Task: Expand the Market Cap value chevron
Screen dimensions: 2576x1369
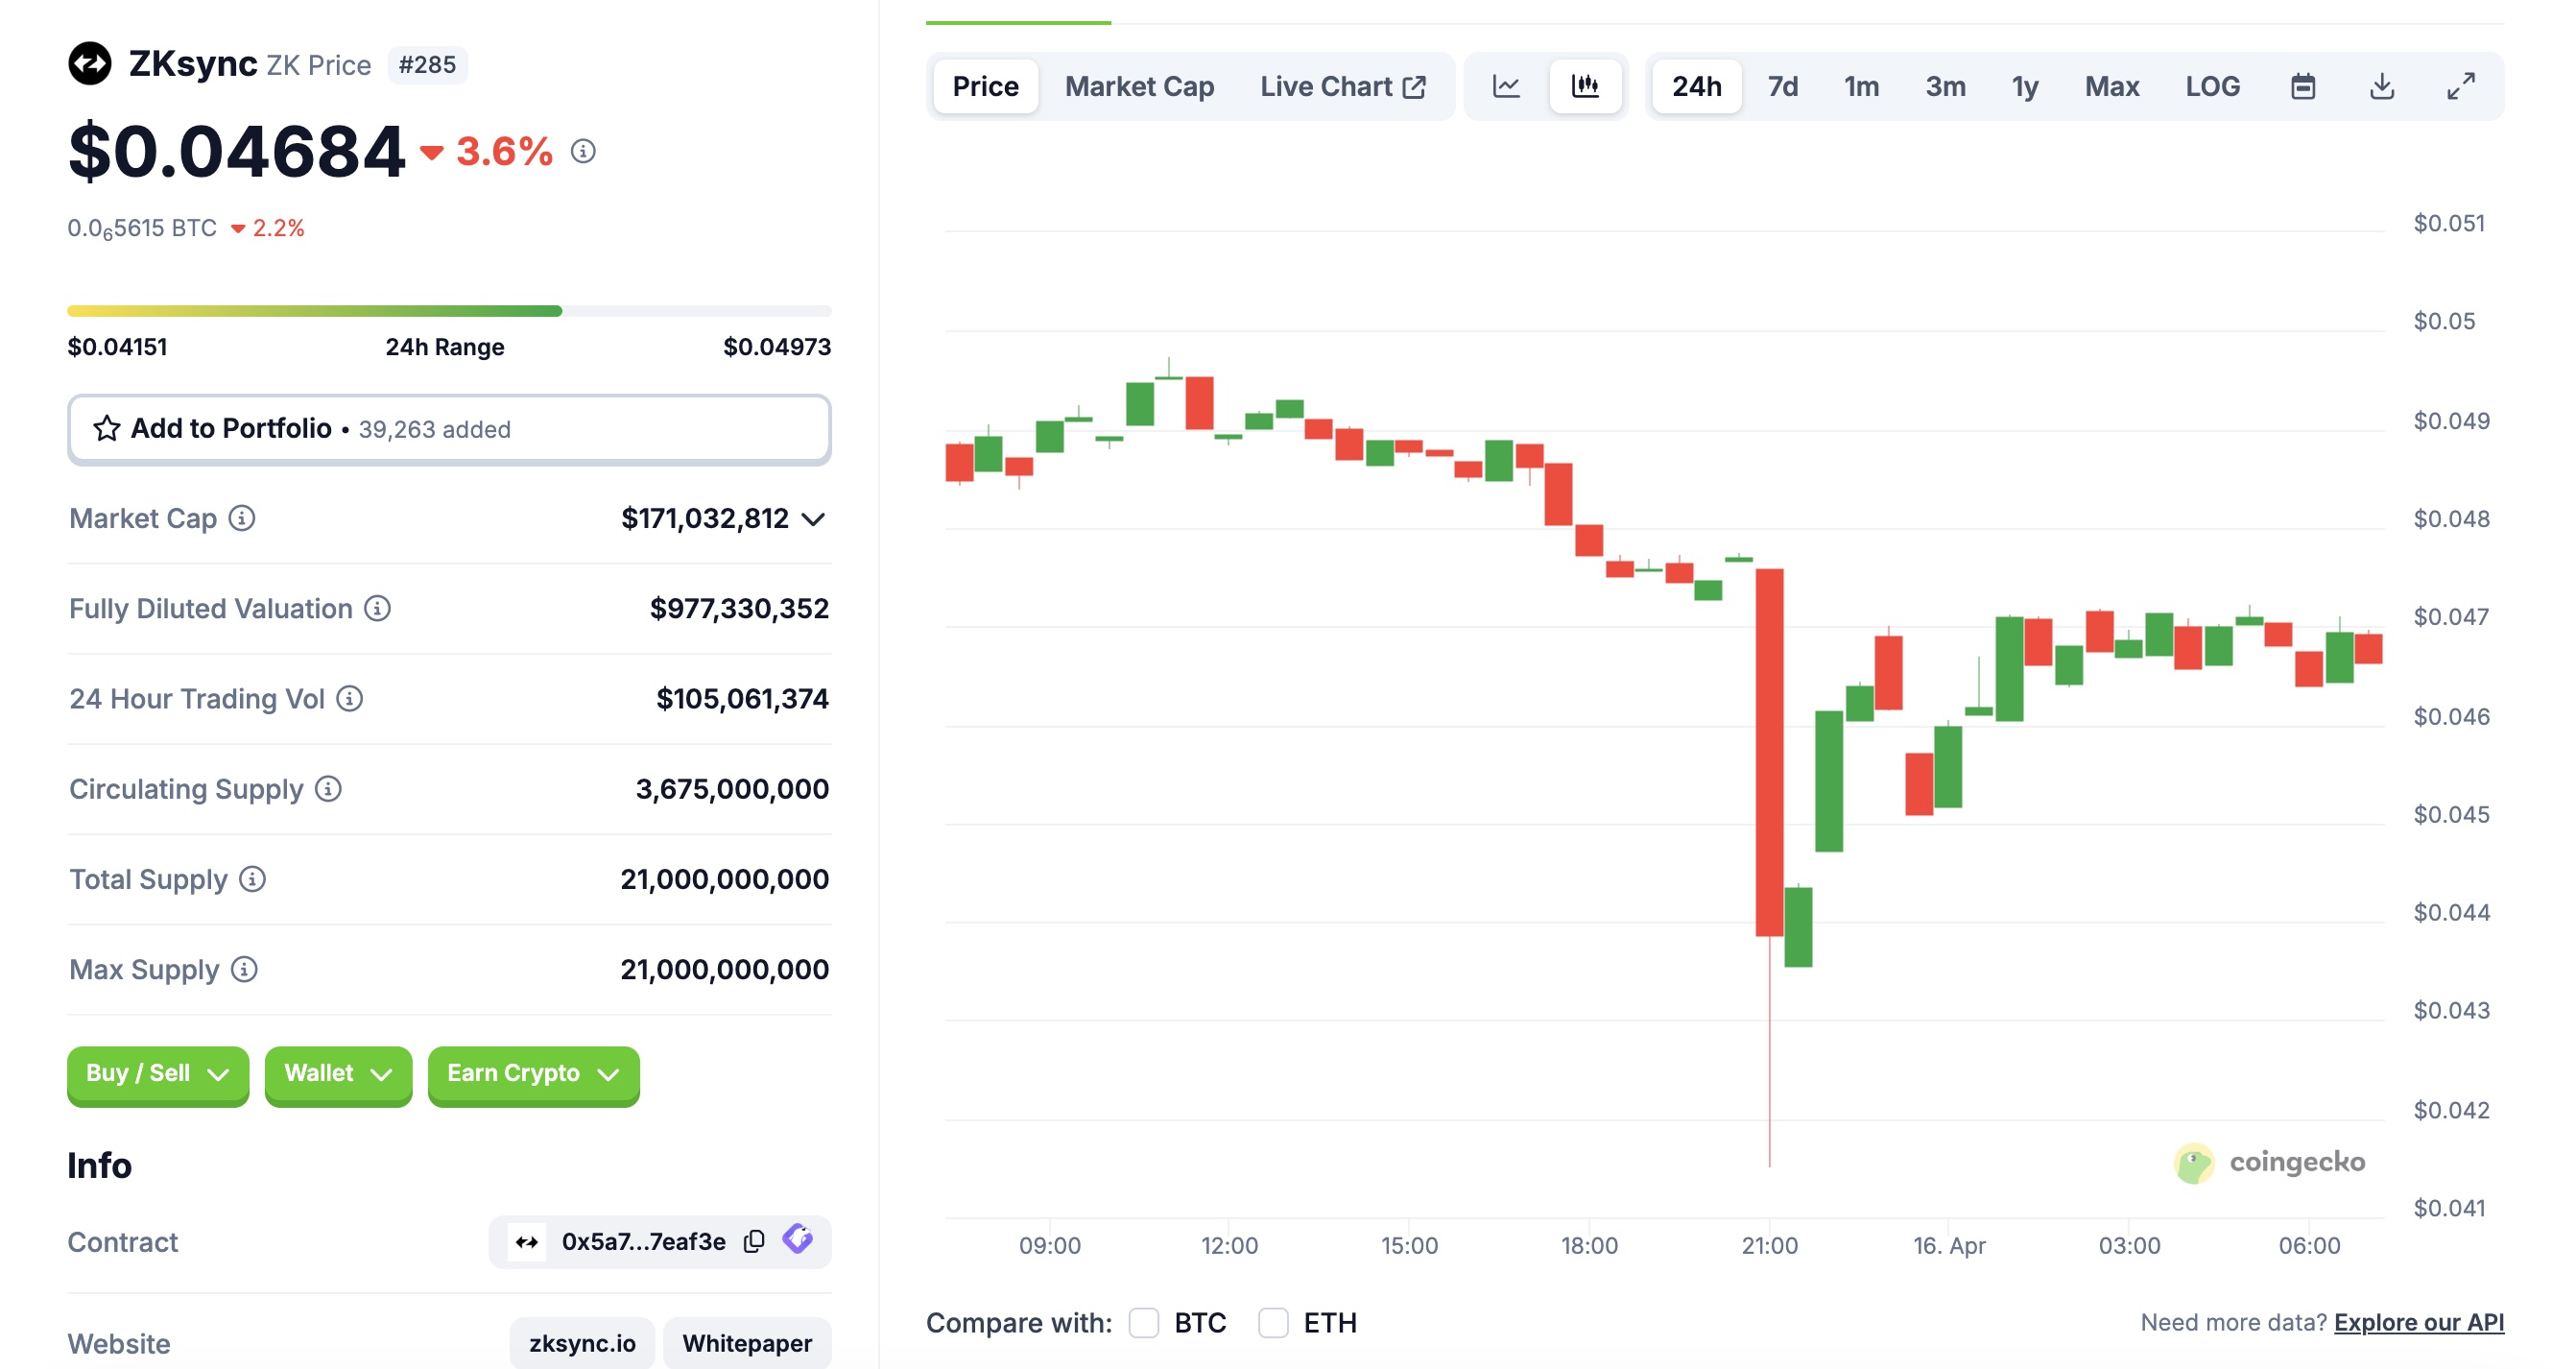Action: (814, 519)
